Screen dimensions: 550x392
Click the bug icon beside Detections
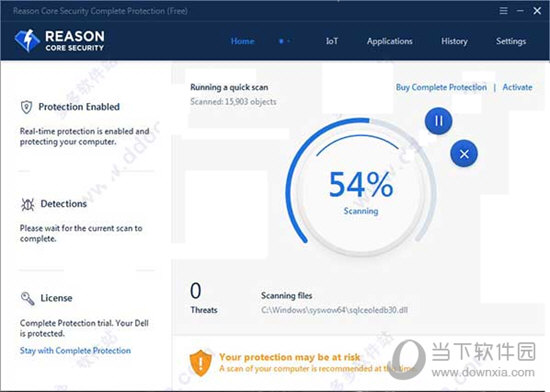[x=27, y=204]
